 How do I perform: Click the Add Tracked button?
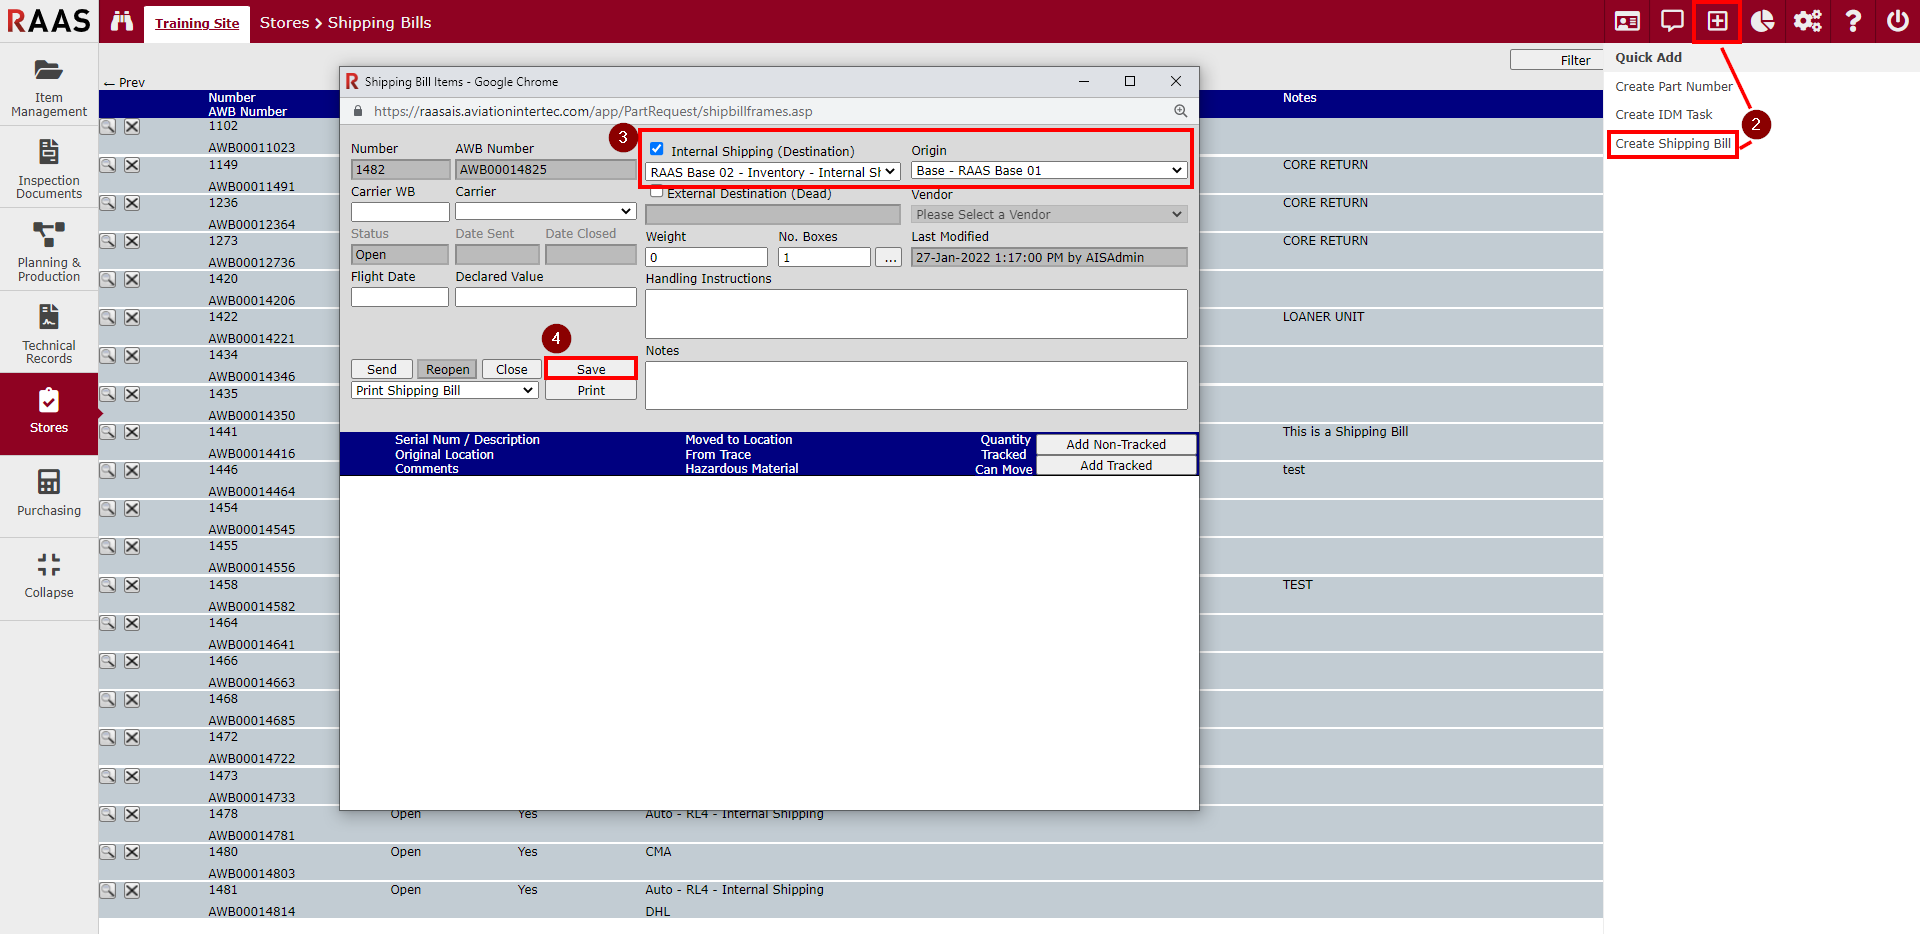[x=1115, y=466]
